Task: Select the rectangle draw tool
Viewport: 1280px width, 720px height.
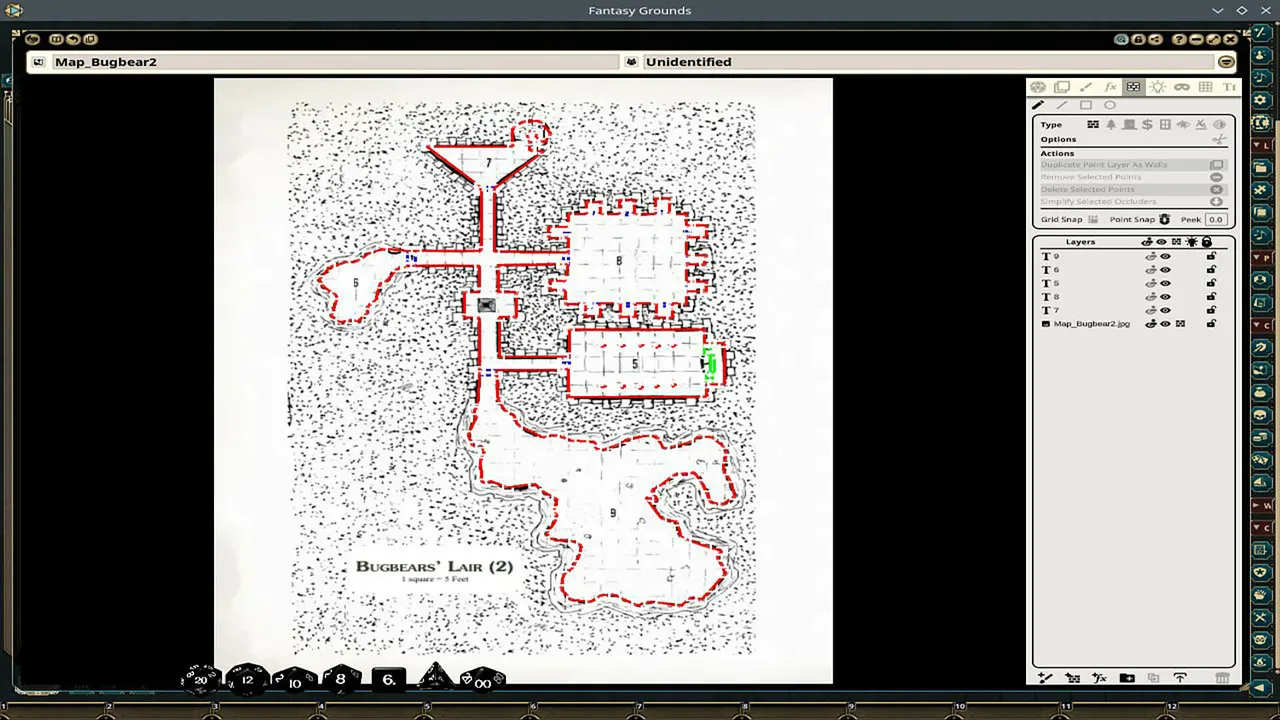Action: click(x=1086, y=105)
